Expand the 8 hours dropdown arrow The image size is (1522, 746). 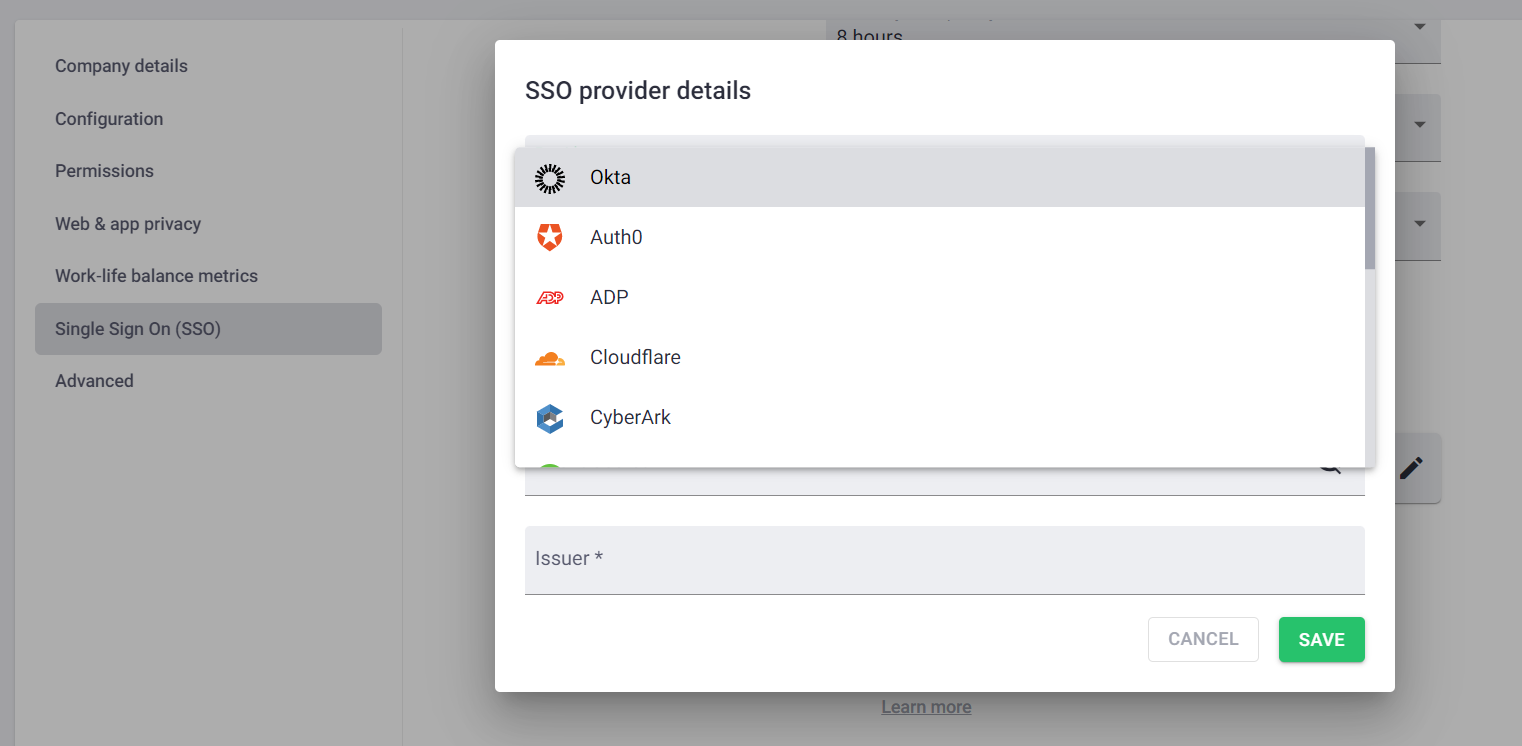(x=1419, y=27)
